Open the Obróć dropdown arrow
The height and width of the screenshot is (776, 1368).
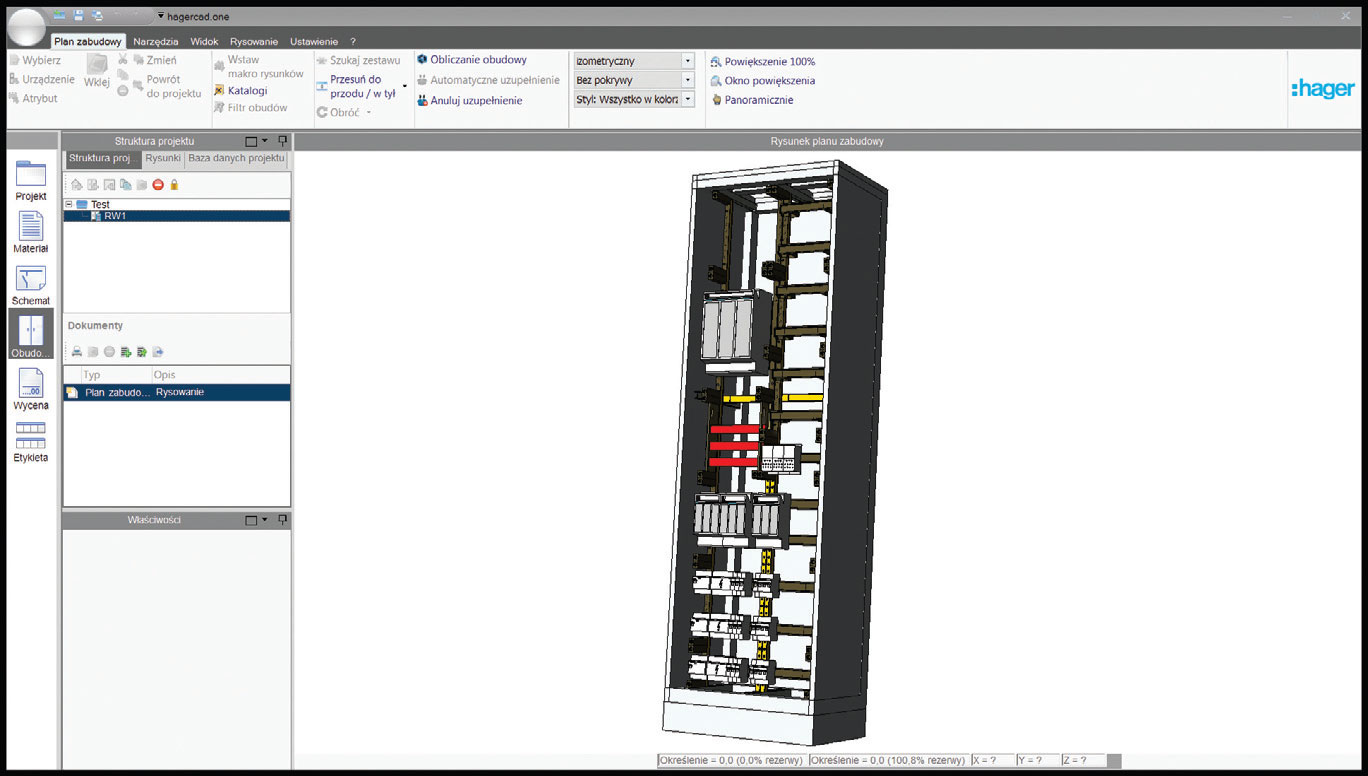(x=368, y=112)
